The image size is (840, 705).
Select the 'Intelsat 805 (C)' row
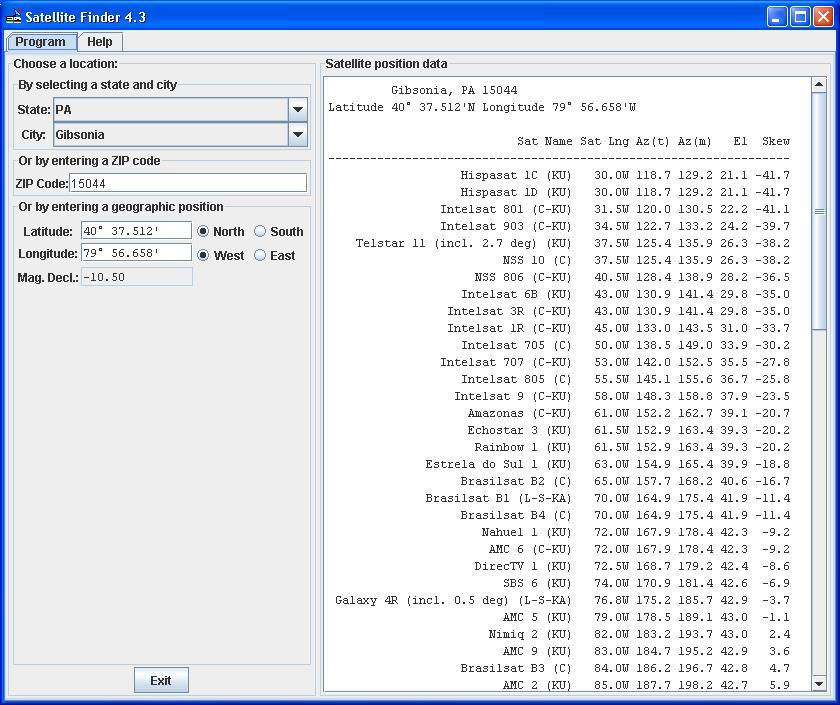pyautogui.click(x=559, y=379)
